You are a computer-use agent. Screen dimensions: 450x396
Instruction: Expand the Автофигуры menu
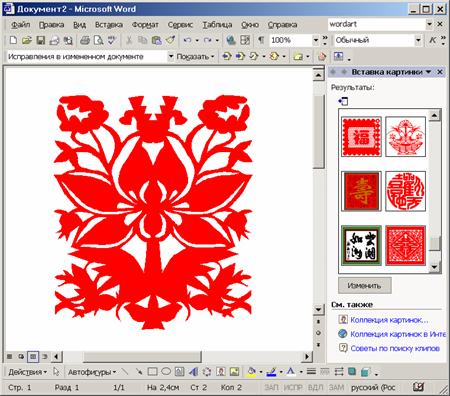coord(92,372)
